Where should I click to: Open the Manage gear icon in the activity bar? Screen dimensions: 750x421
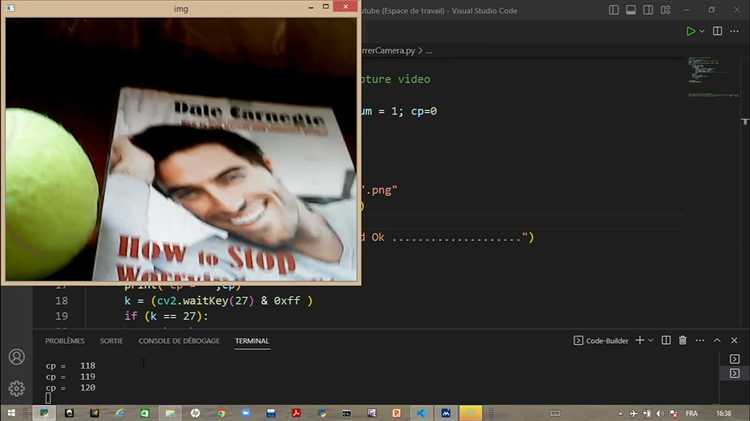[x=17, y=388]
